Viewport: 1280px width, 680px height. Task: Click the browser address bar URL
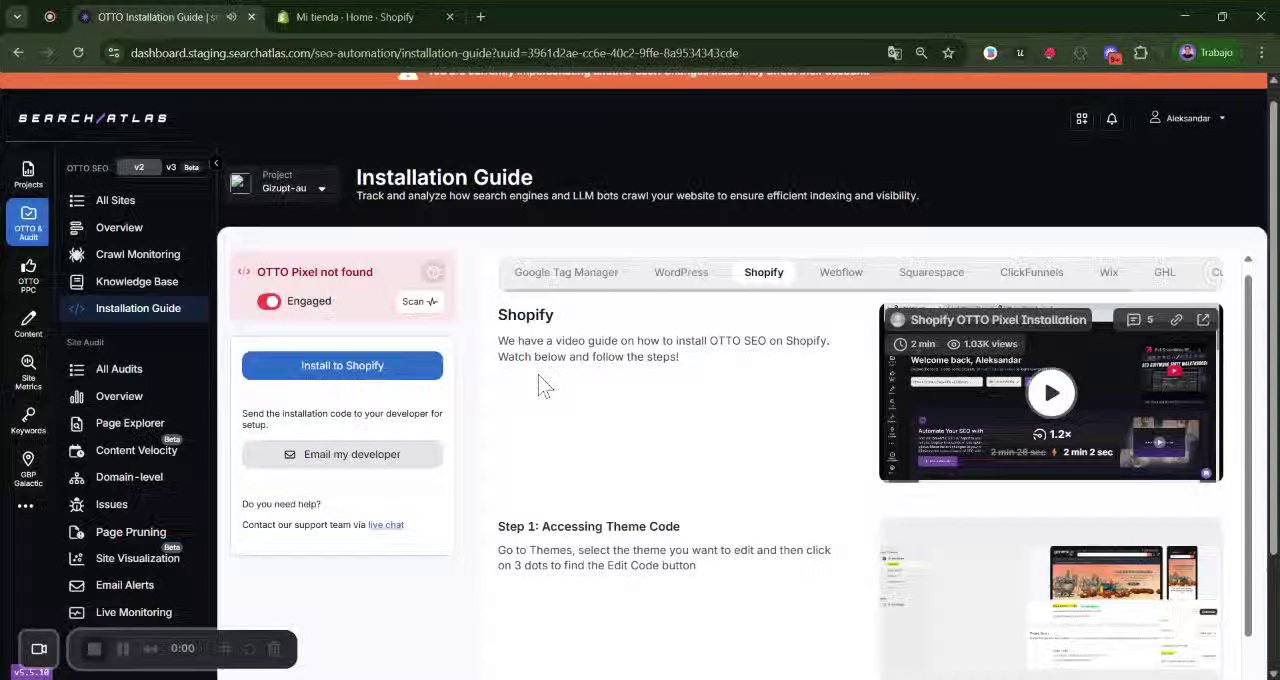tap(434, 53)
